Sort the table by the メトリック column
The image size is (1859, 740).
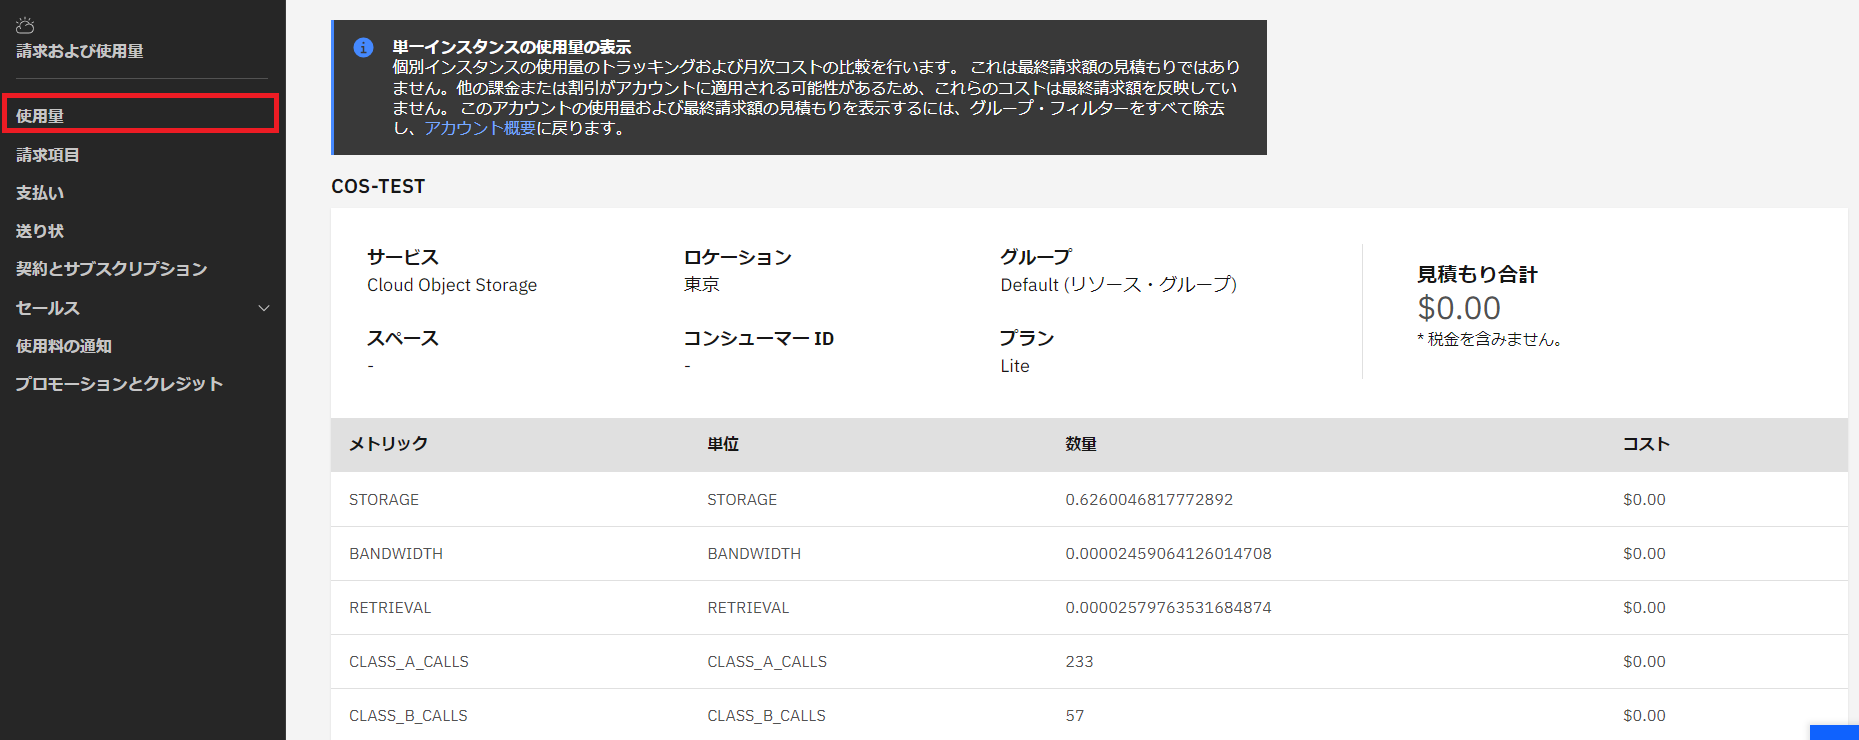pyautogui.click(x=388, y=445)
